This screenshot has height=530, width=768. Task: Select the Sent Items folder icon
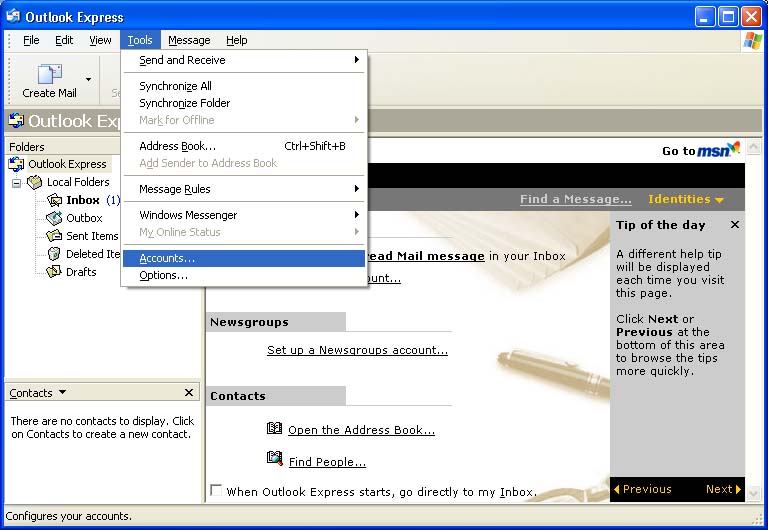[x=54, y=236]
